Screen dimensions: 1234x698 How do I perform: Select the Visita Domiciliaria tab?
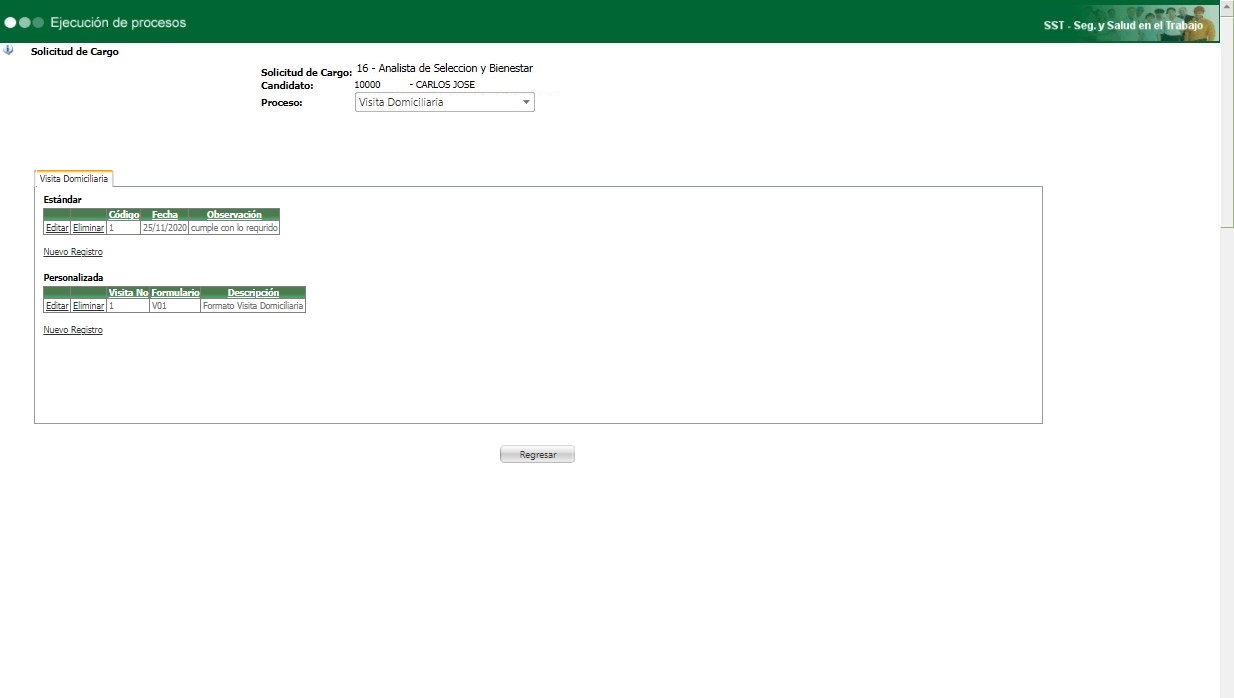(73, 178)
